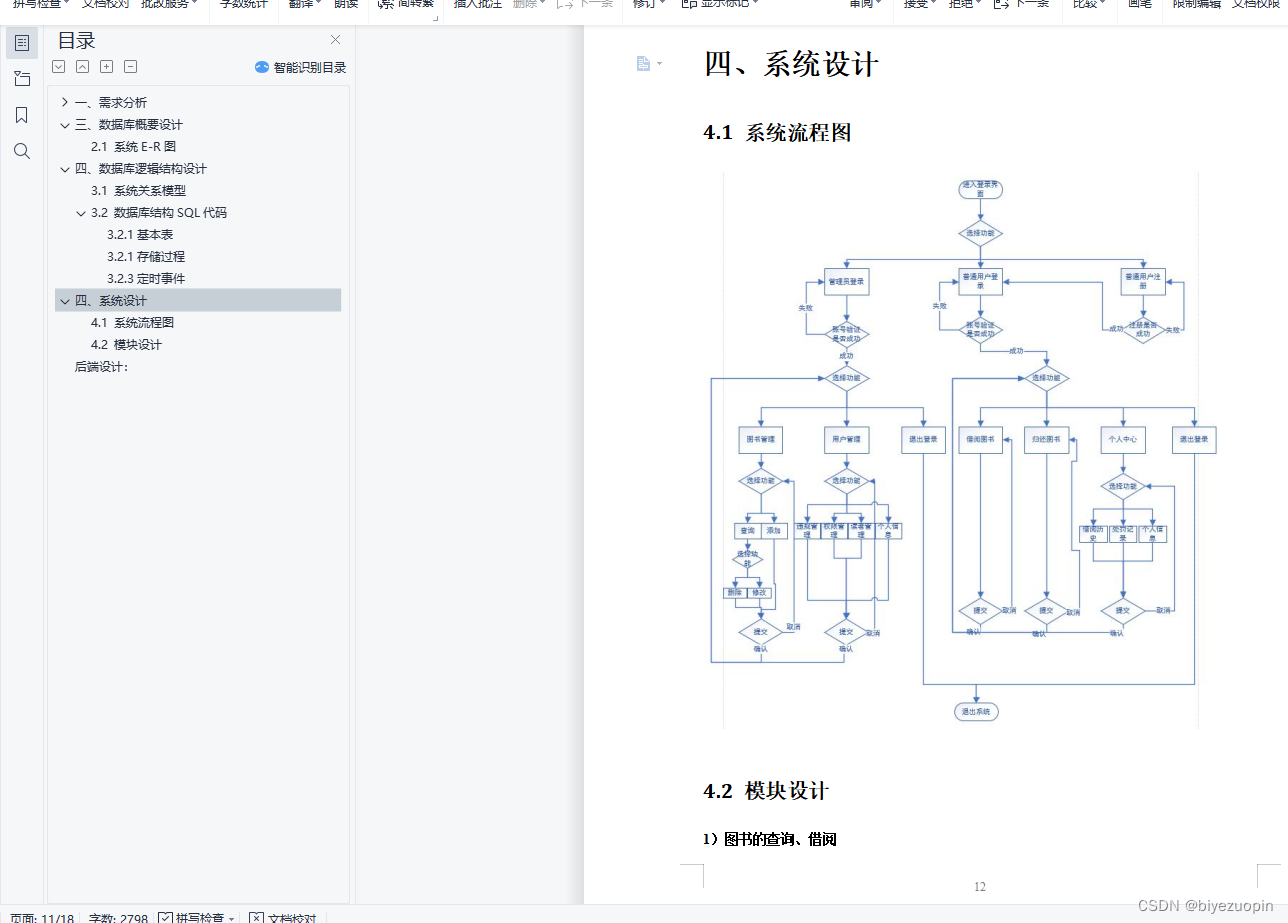This screenshot has height=923, width=1288.
Task: Close the 目录 panel with the X
Action: tap(336, 40)
